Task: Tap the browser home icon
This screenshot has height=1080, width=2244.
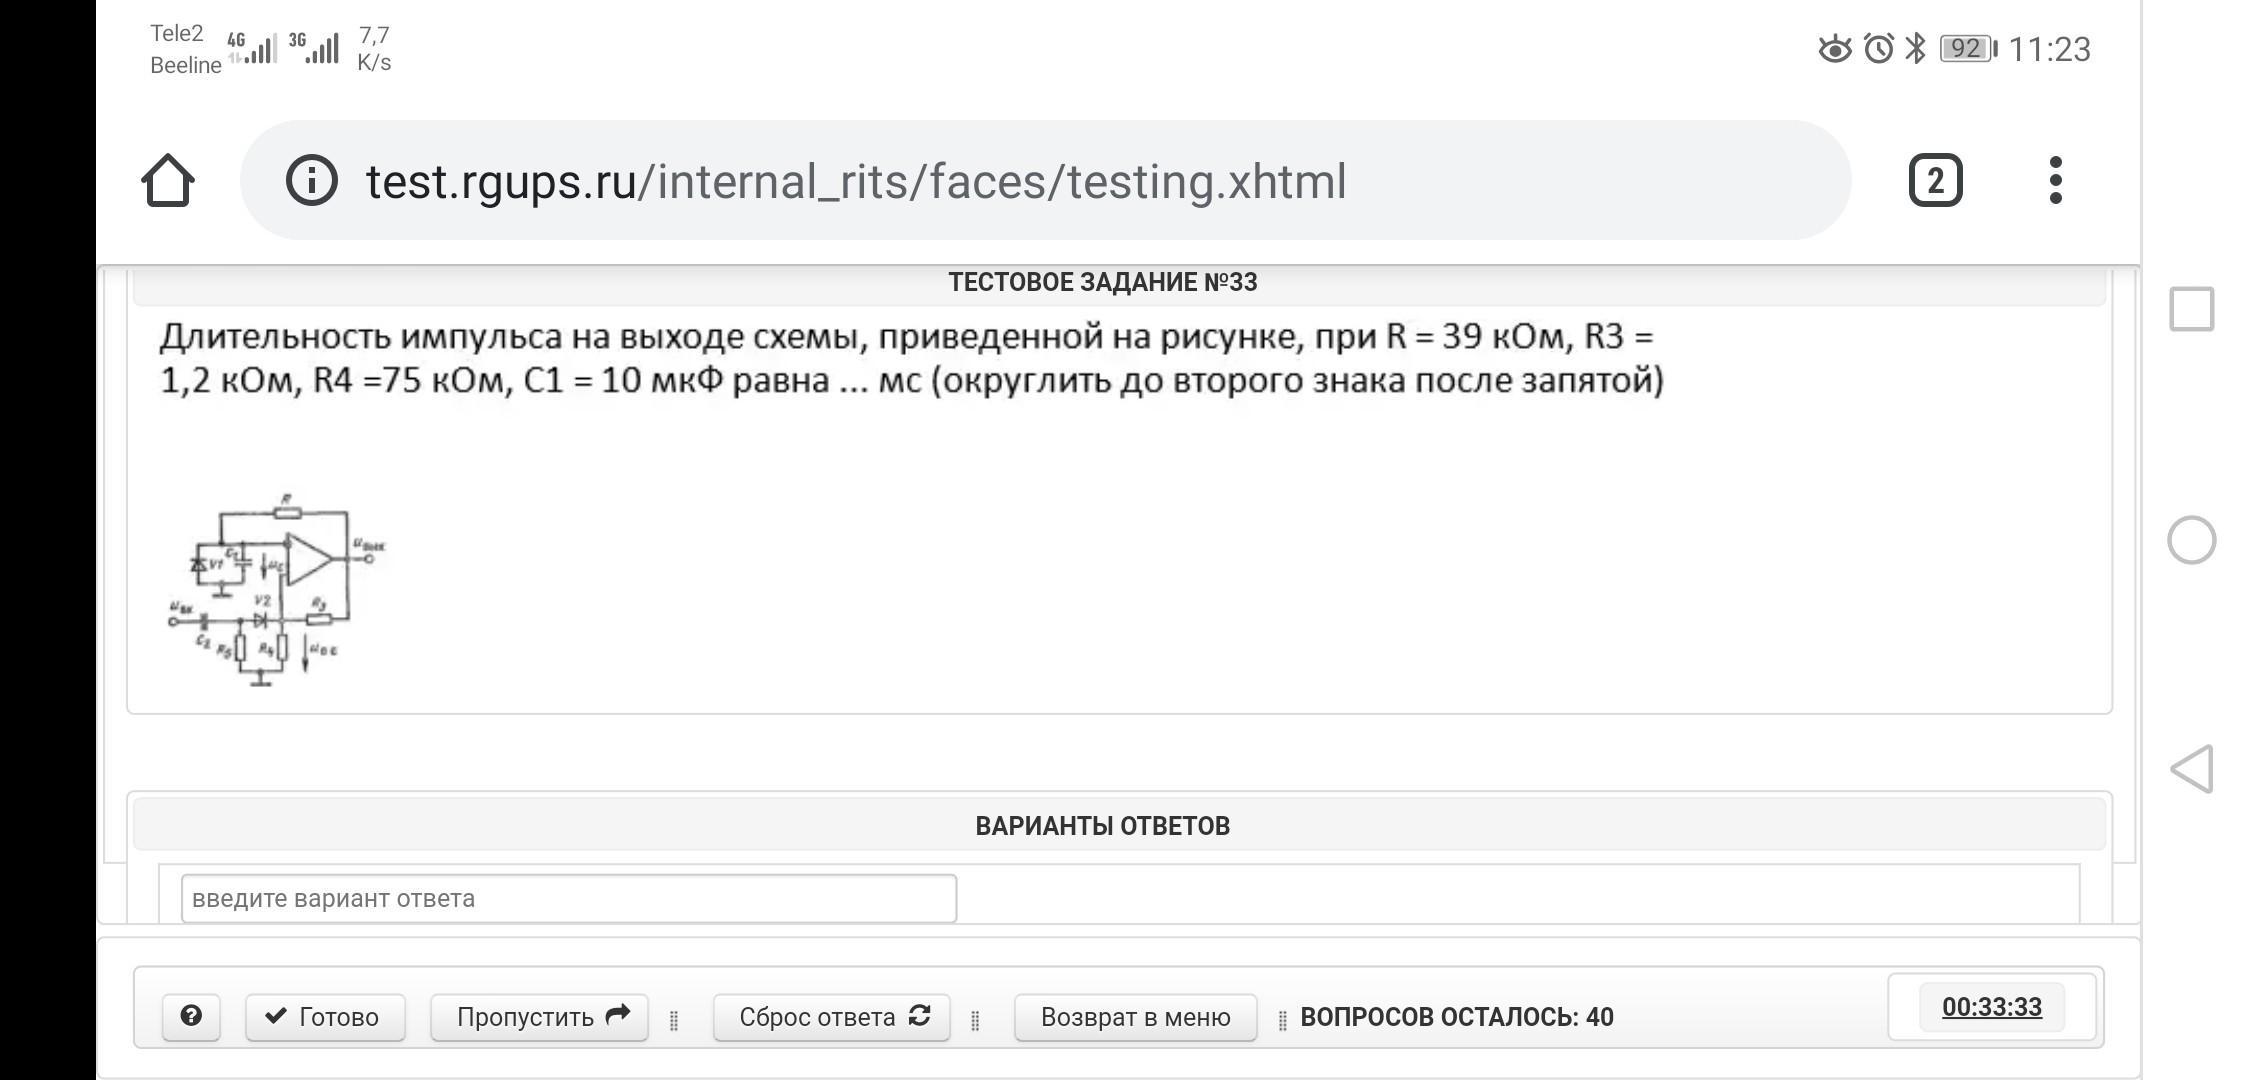Action: click(x=168, y=181)
